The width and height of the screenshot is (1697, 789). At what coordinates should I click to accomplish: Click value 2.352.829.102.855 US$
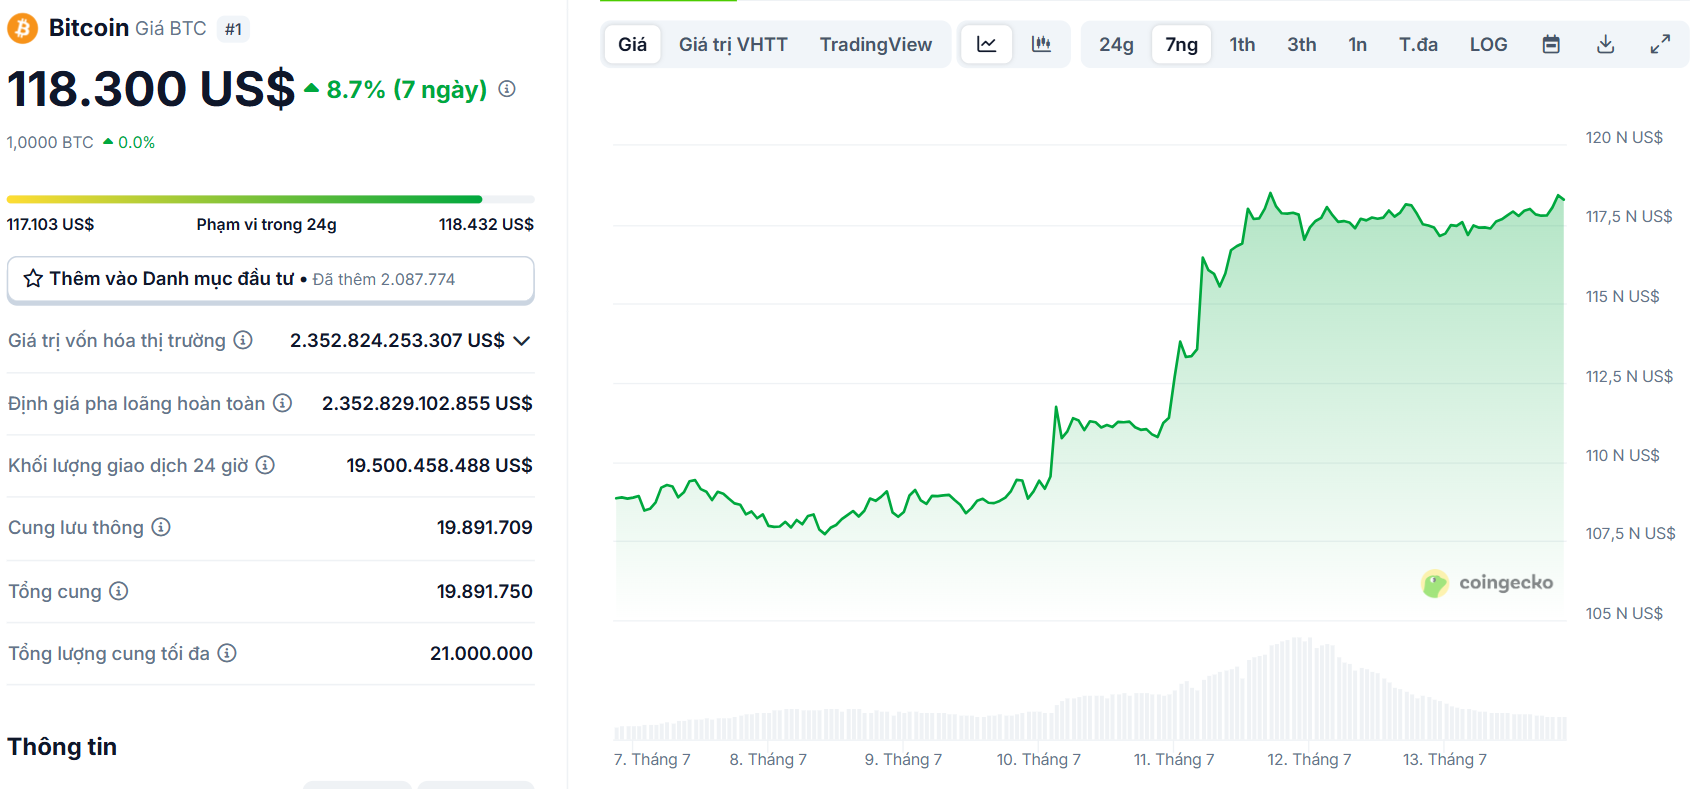coord(427,403)
